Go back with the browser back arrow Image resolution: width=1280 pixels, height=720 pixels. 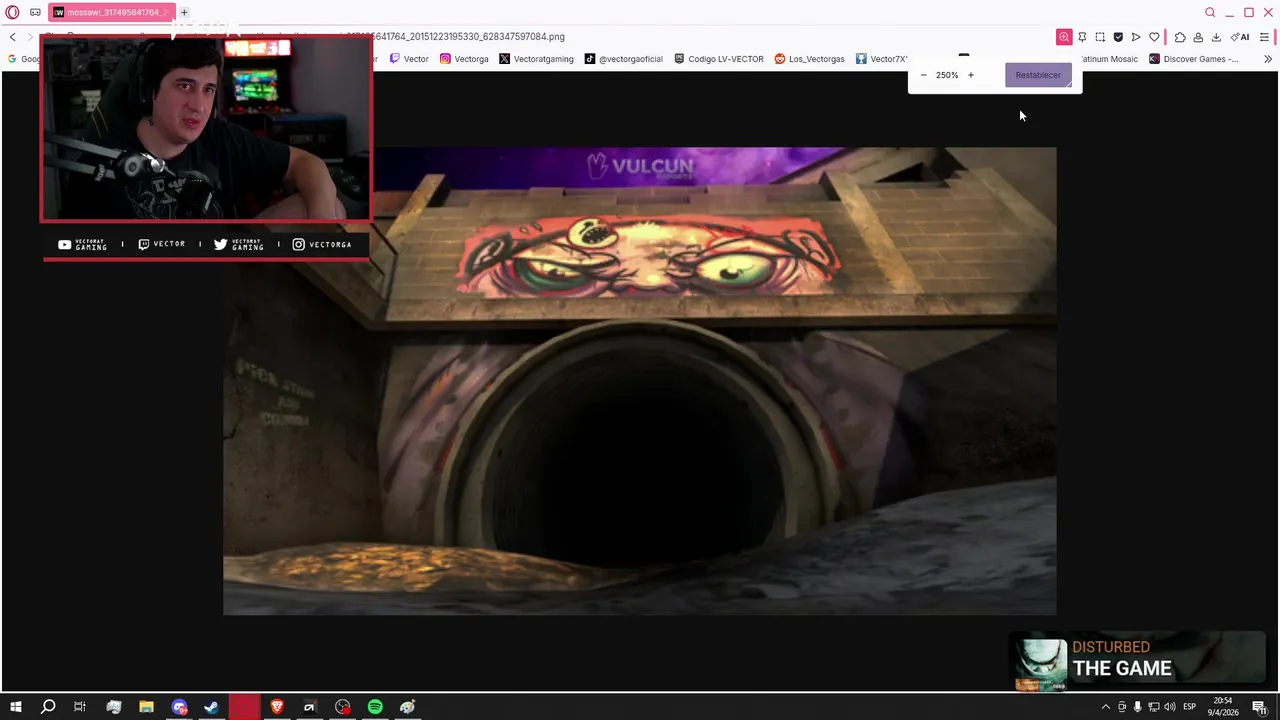point(12,37)
